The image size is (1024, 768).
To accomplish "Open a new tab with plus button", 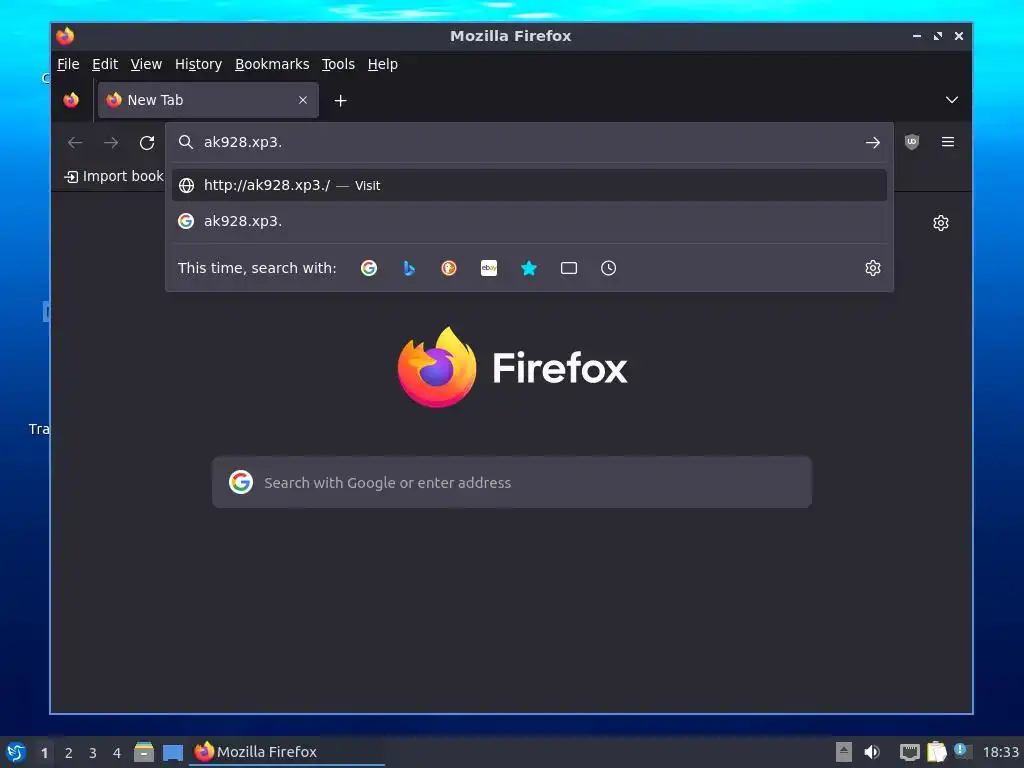I will pos(340,101).
